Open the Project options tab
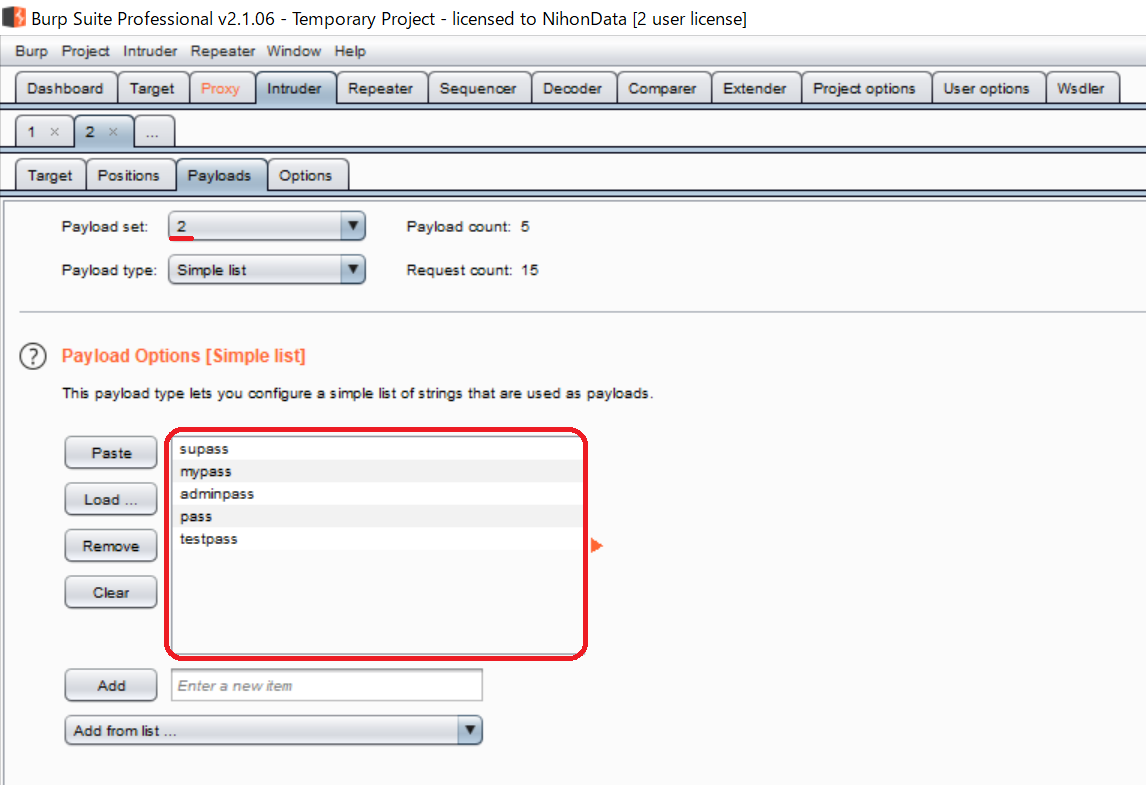The width and height of the screenshot is (1146, 785). [865, 88]
